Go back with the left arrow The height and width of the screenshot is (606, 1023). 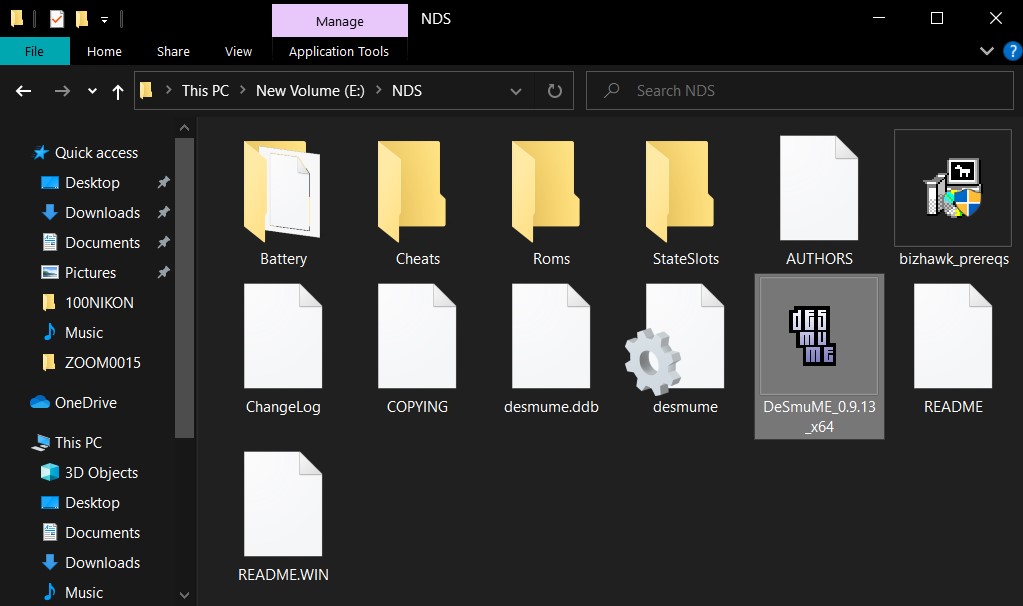click(x=23, y=91)
